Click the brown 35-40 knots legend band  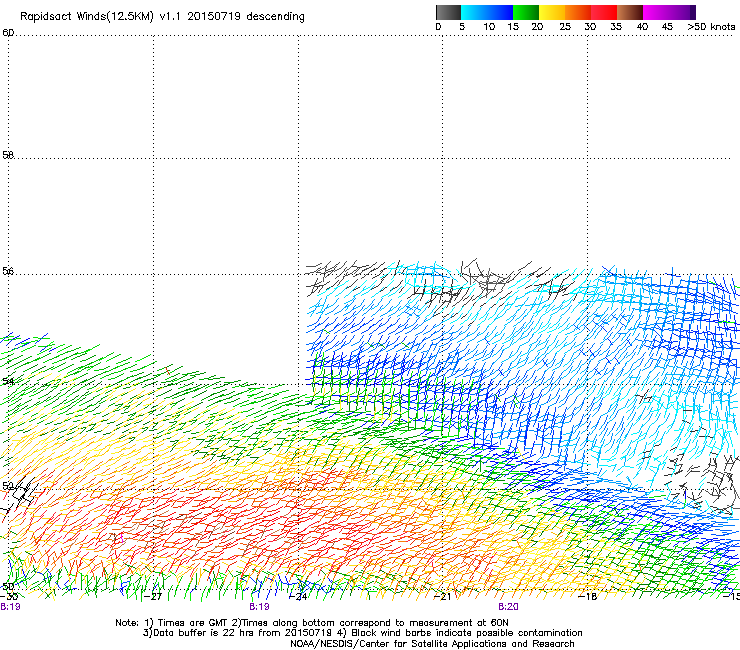tap(630, 12)
